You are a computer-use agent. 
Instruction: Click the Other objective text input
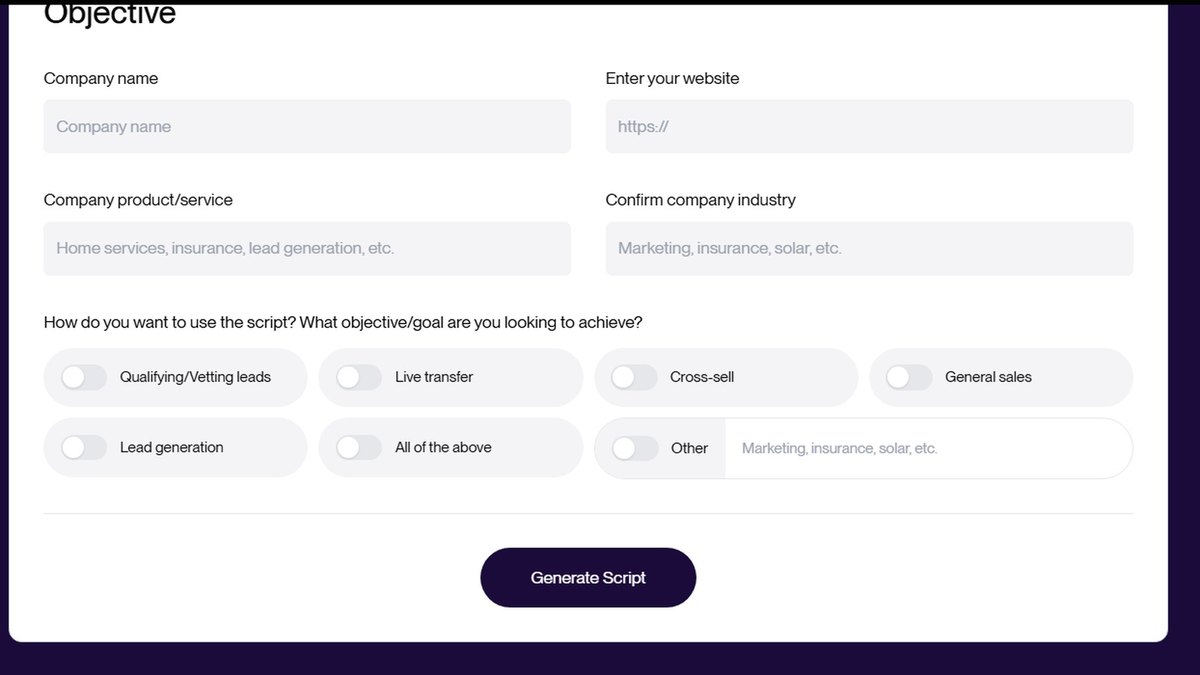pos(928,448)
